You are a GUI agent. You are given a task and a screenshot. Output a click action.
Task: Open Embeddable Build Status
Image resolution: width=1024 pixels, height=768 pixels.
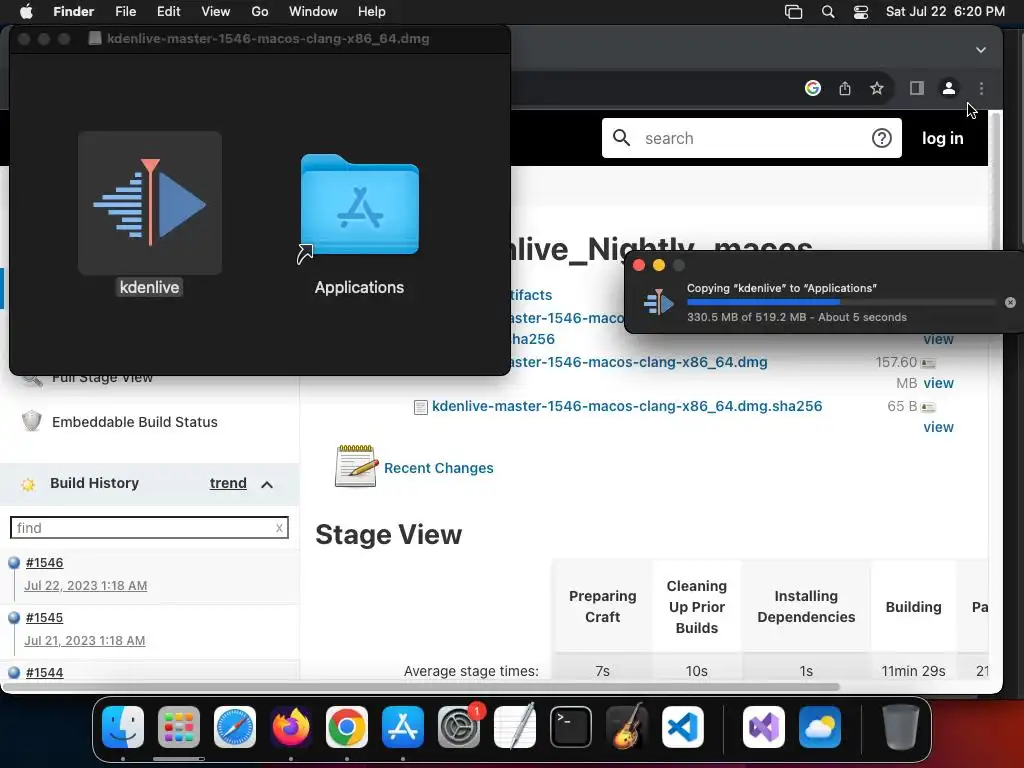point(135,422)
